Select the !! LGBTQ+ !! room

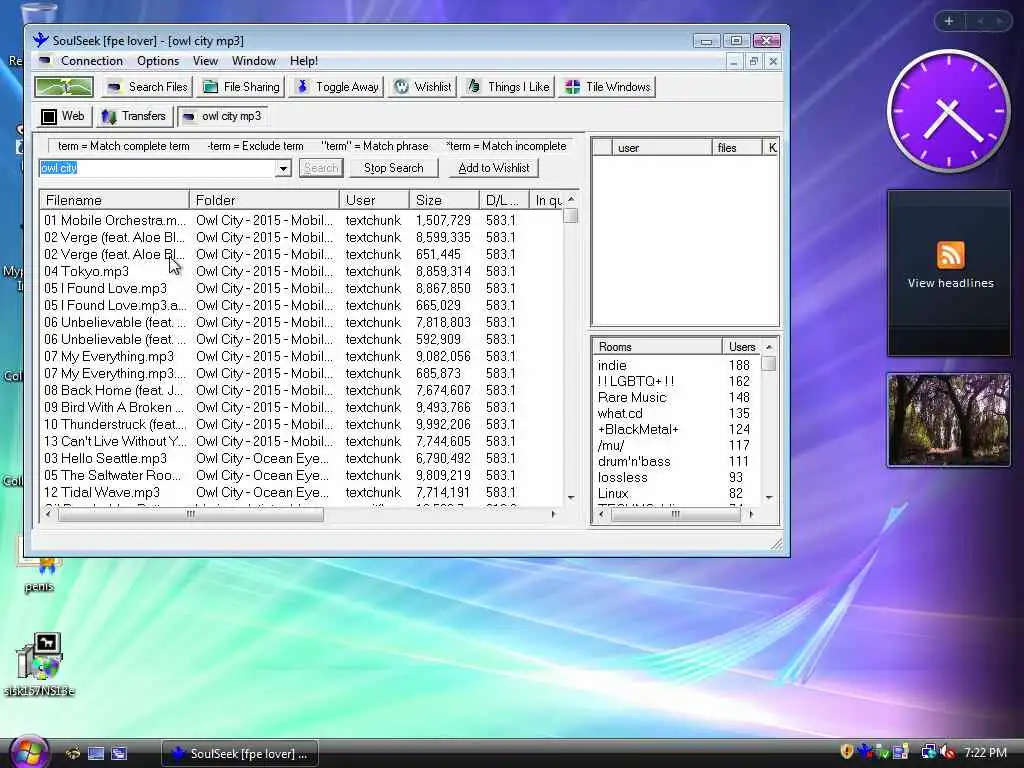pyautogui.click(x=635, y=381)
